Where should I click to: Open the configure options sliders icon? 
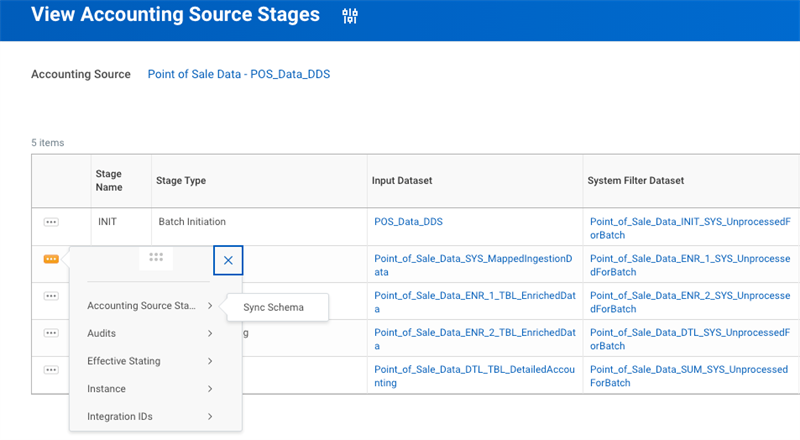pyautogui.click(x=350, y=16)
